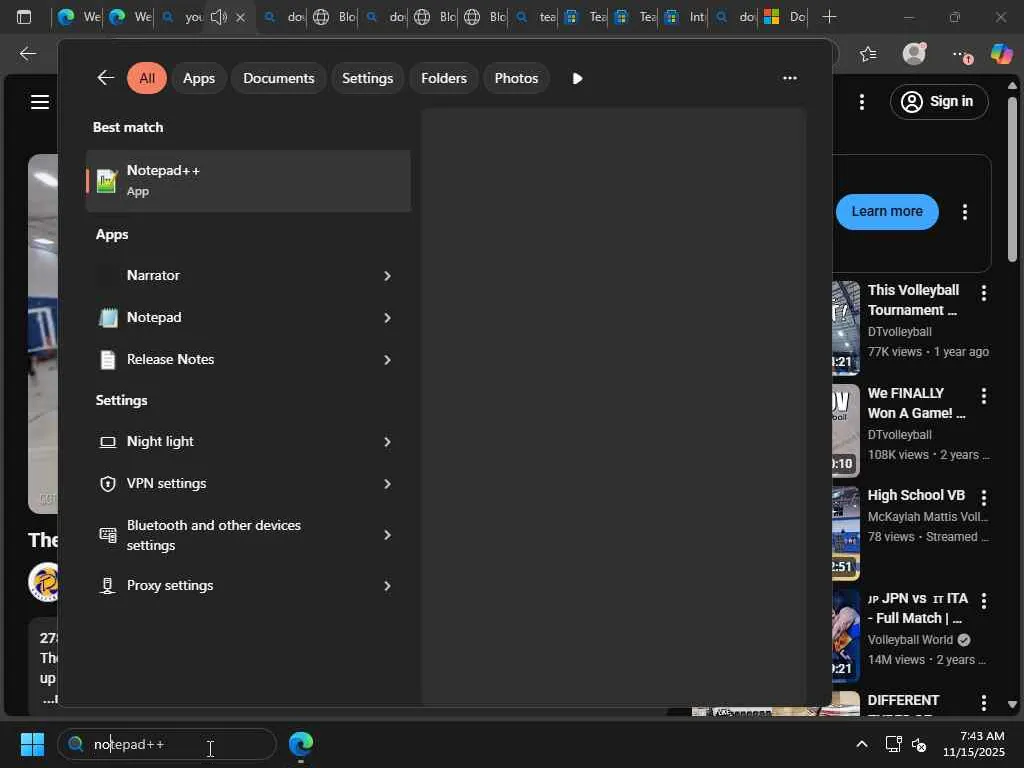The width and height of the screenshot is (1024, 768).
Task: Open options for JPN vs ITA video
Action: coord(984,601)
